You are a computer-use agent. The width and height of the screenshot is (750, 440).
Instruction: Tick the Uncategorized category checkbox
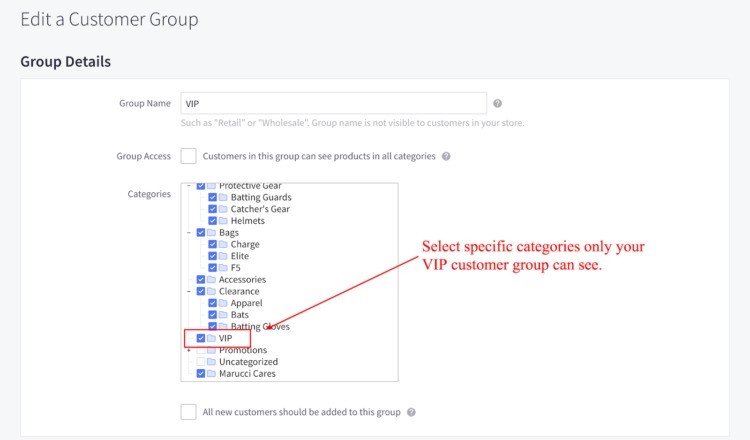click(201, 362)
